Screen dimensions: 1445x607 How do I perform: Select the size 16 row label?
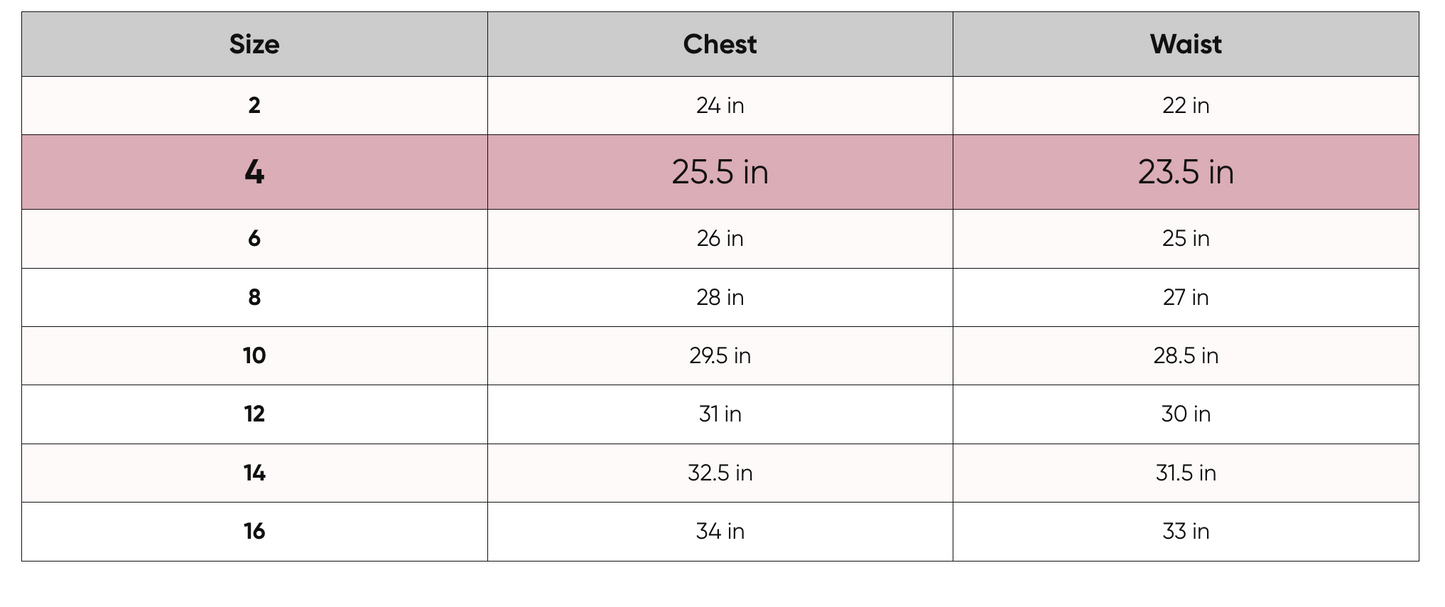[254, 531]
